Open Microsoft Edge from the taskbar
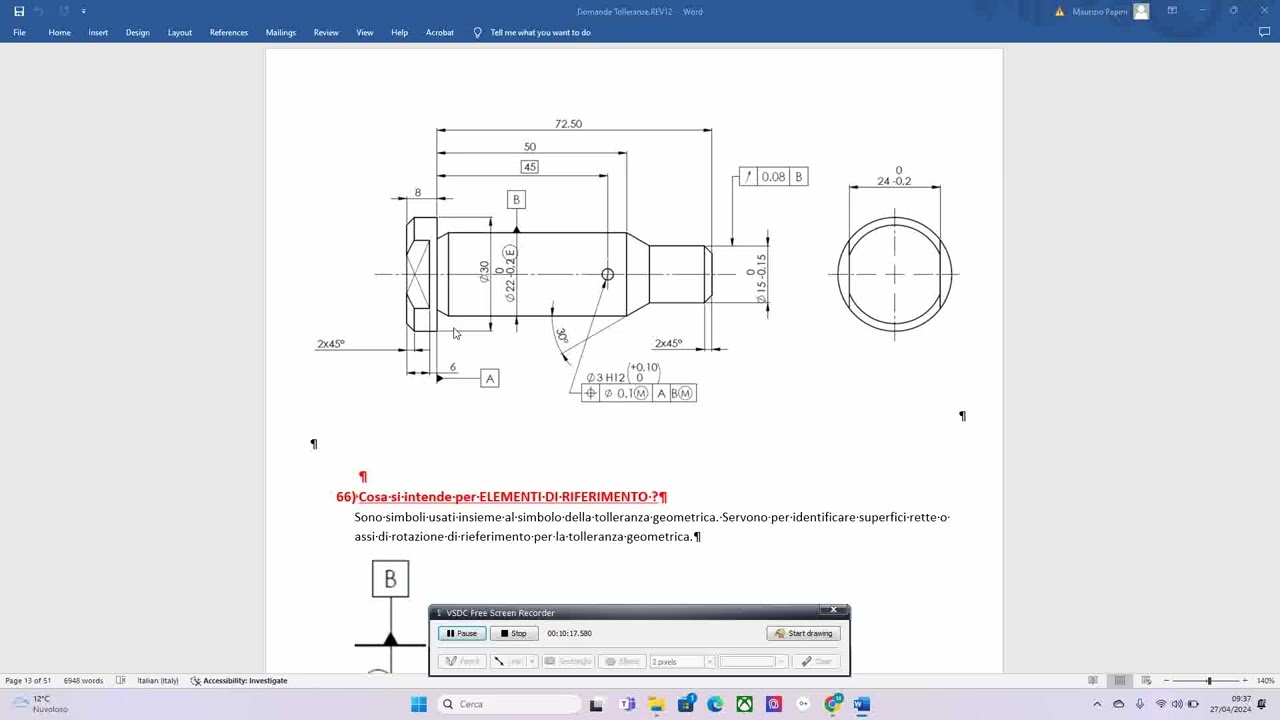The width and height of the screenshot is (1280, 720). pos(715,704)
